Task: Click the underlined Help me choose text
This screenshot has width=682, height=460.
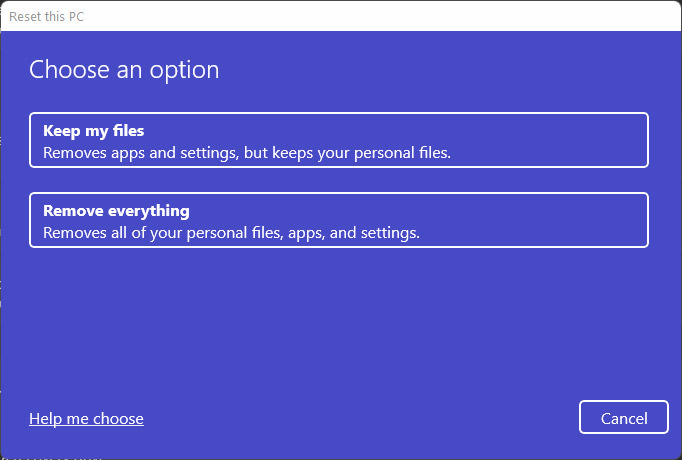Action: [x=86, y=419]
